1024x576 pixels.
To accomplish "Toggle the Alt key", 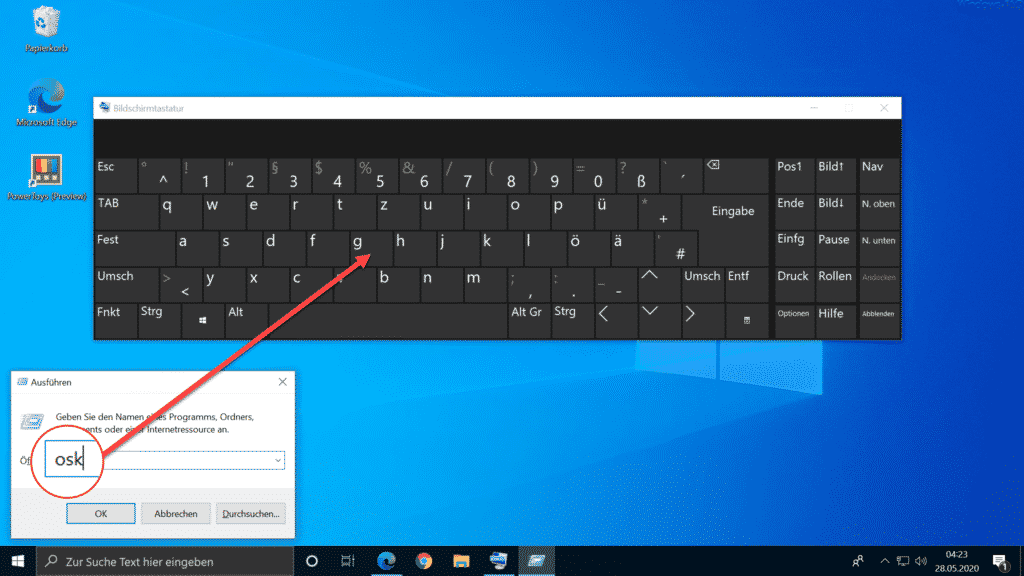I will [x=246, y=320].
